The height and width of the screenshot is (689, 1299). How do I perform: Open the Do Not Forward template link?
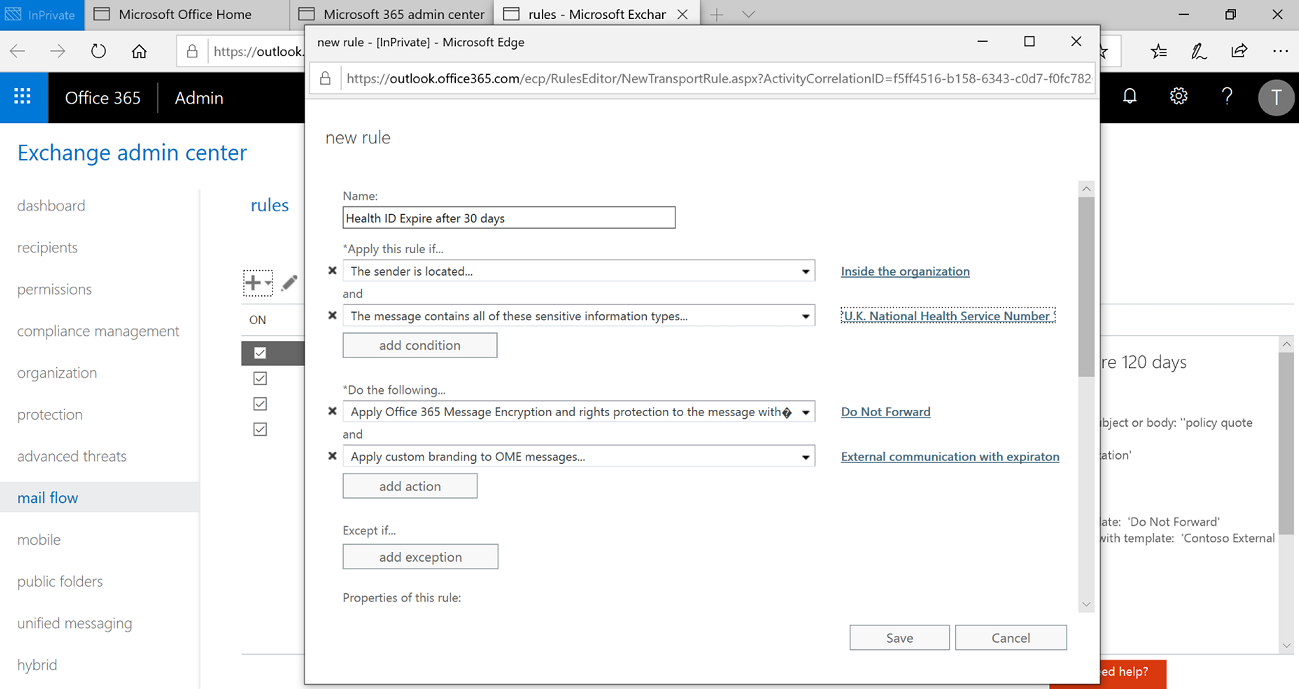pyautogui.click(x=885, y=411)
